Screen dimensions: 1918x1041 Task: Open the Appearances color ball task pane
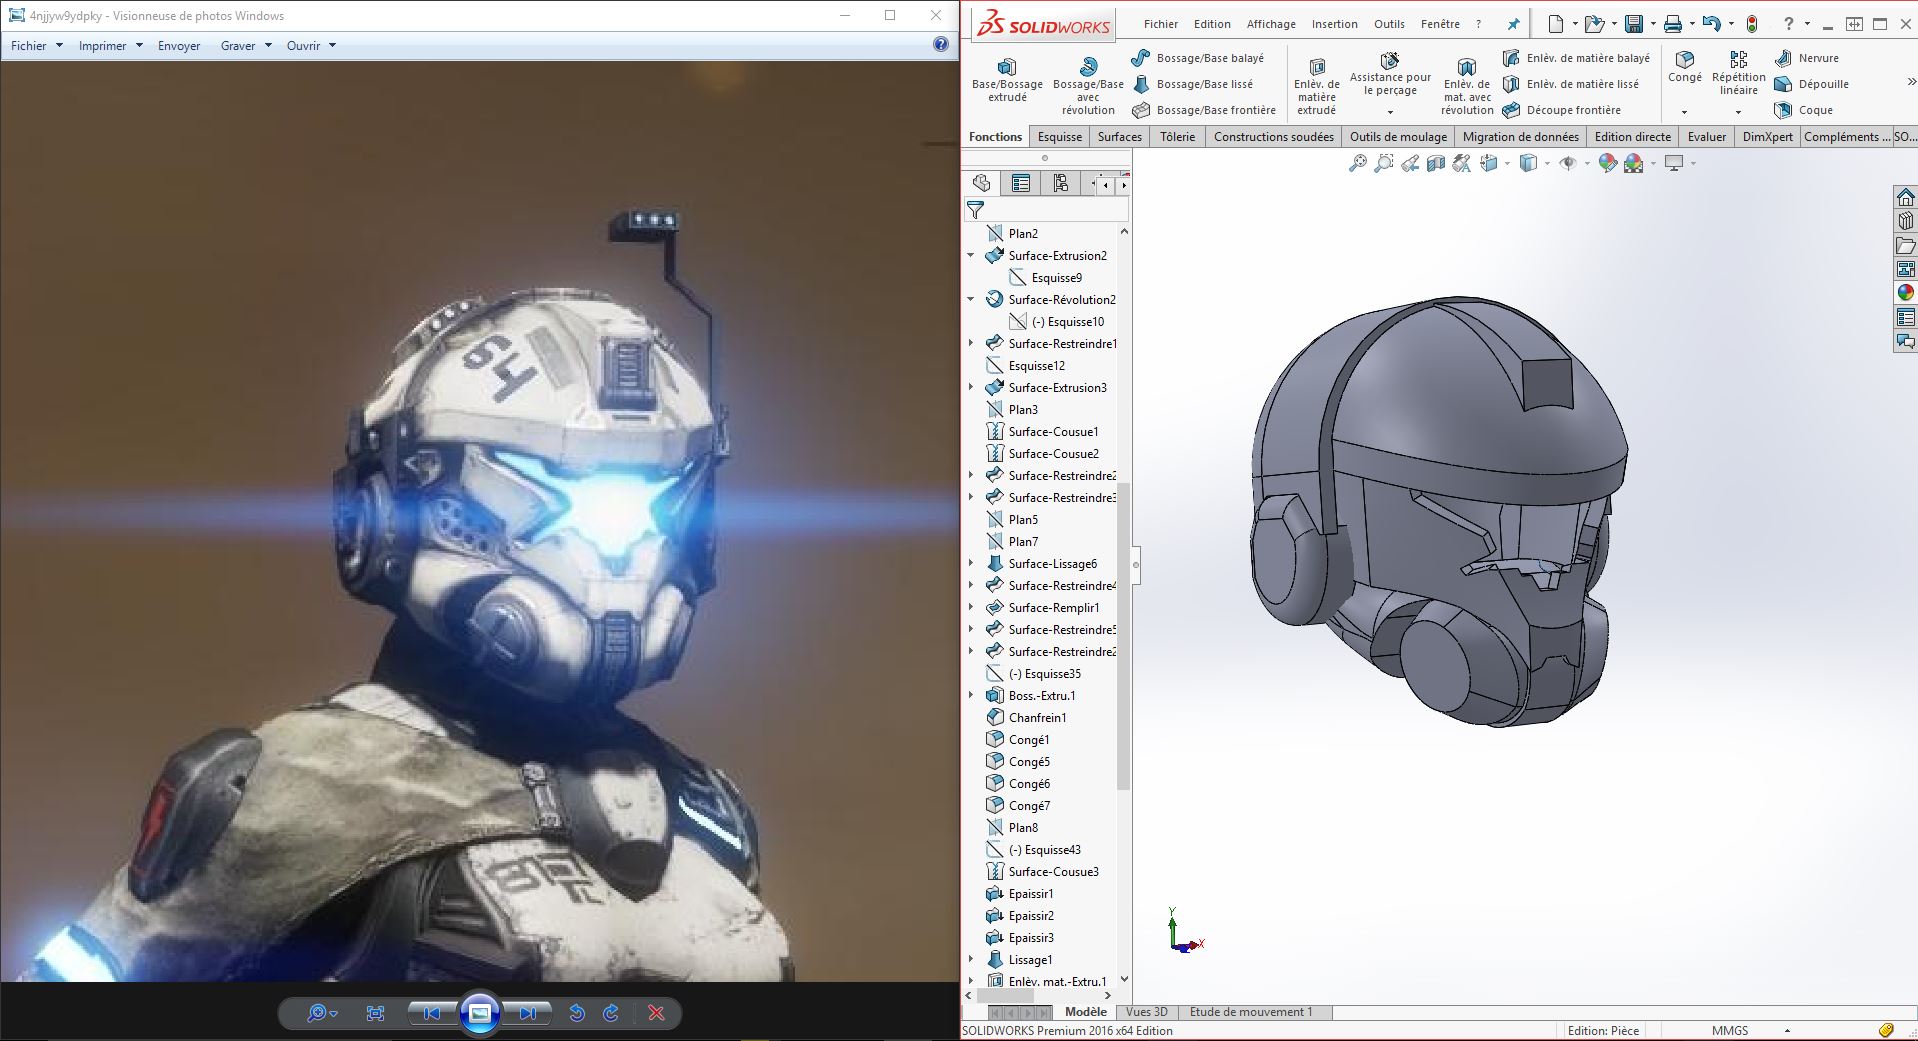tap(1905, 293)
